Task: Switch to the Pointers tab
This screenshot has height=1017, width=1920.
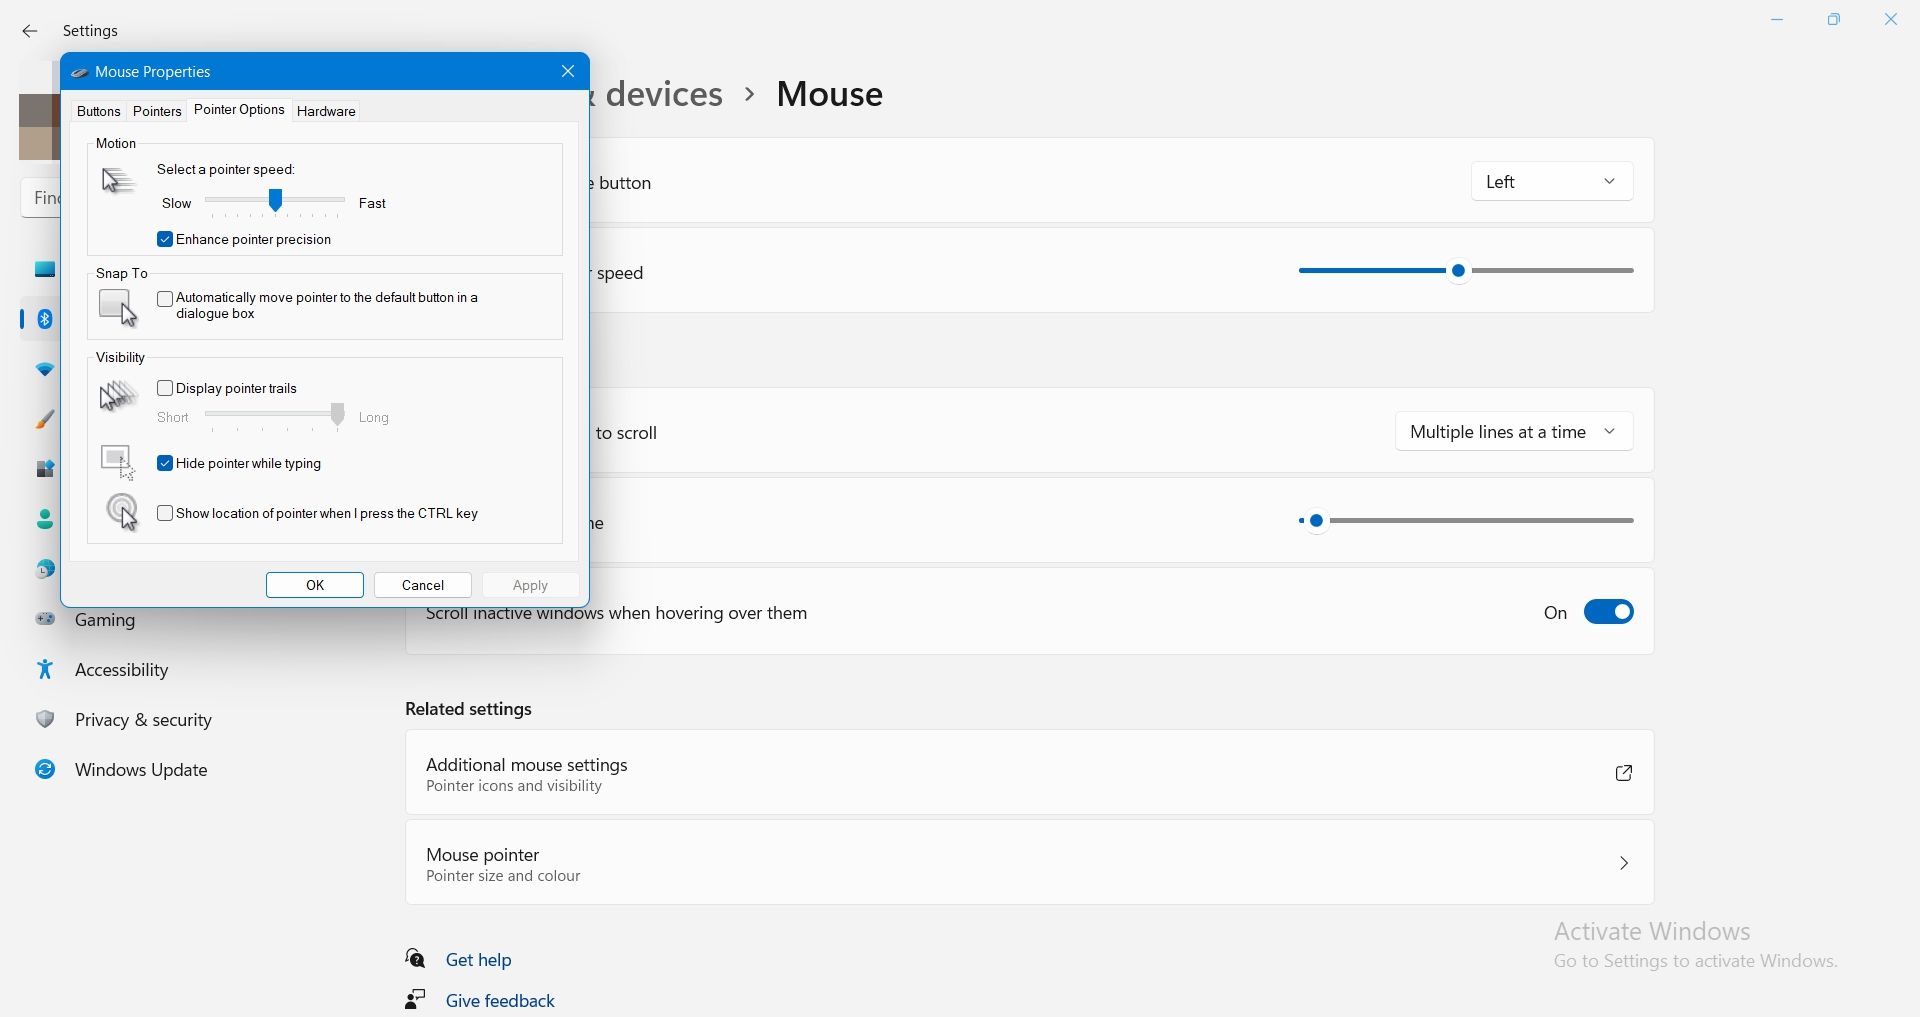Action: 157,112
